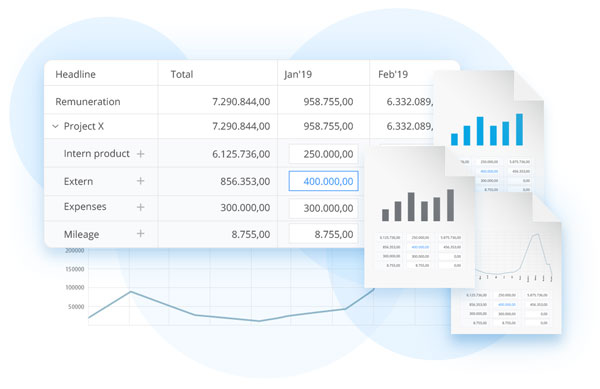600x389 pixels.
Task: Click the Headline column header
Action: click(x=75, y=74)
